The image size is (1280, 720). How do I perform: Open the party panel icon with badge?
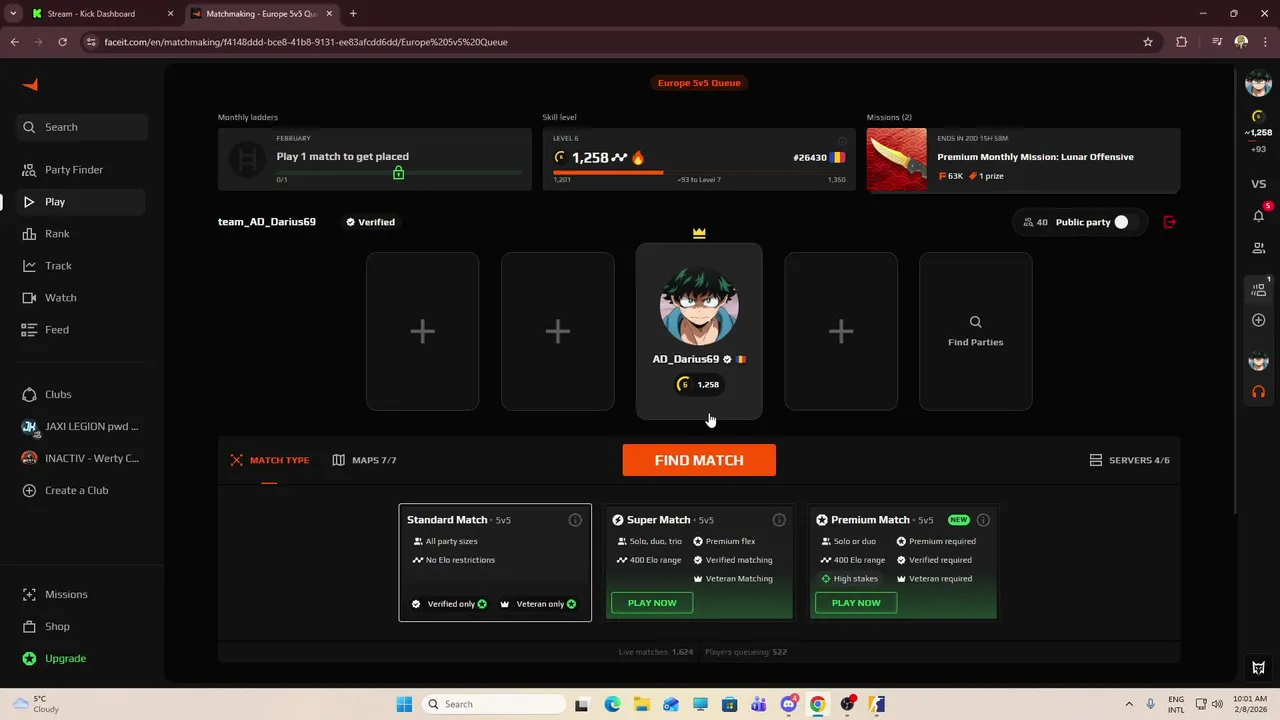click(1258, 289)
